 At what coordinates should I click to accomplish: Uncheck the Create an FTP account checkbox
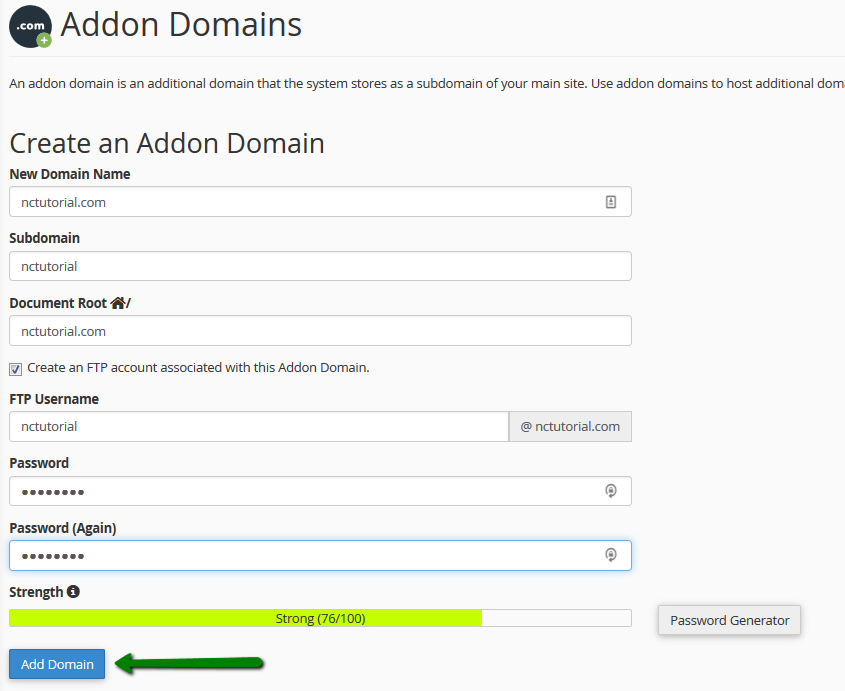(x=16, y=369)
